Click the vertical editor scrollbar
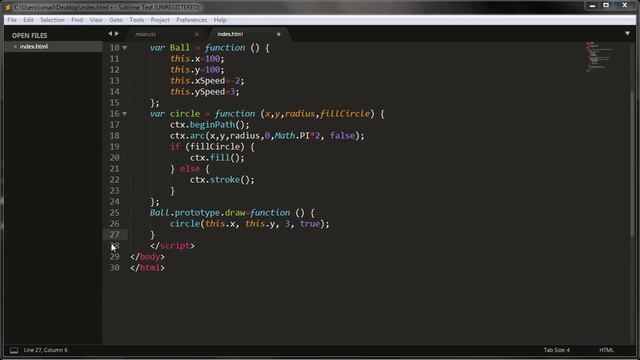The height and width of the screenshot is (360, 640). [x=633, y=163]
